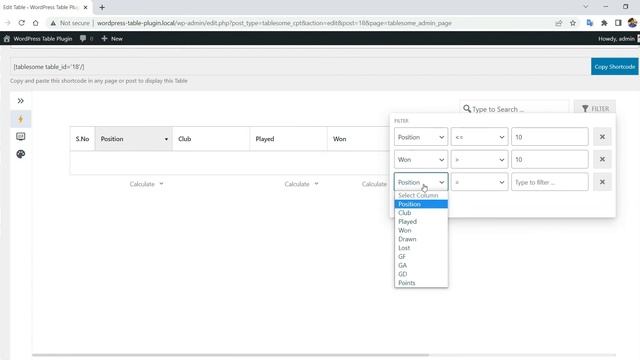Select Club in the dropdown list
Viewport: 640px width, 360px height.
tap(421, 213)
